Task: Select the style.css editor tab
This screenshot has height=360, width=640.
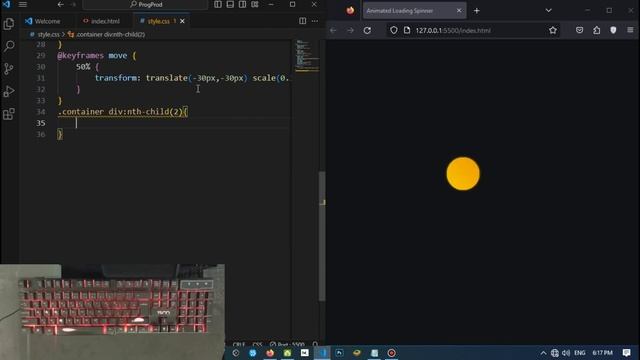Action: click(x=158, y=21)
